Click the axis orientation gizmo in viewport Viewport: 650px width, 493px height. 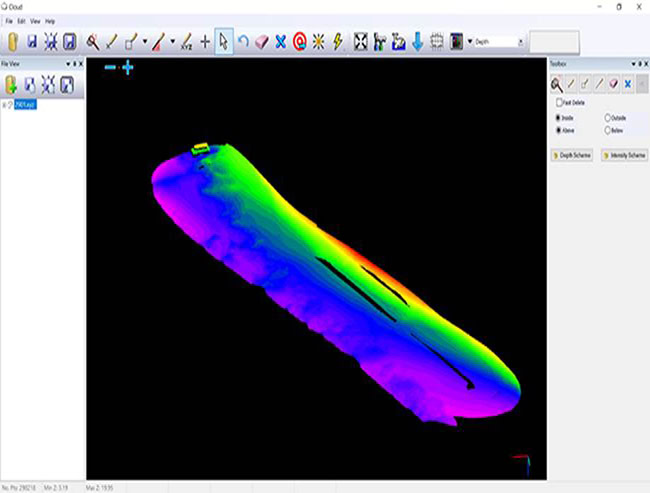(523, 465)
